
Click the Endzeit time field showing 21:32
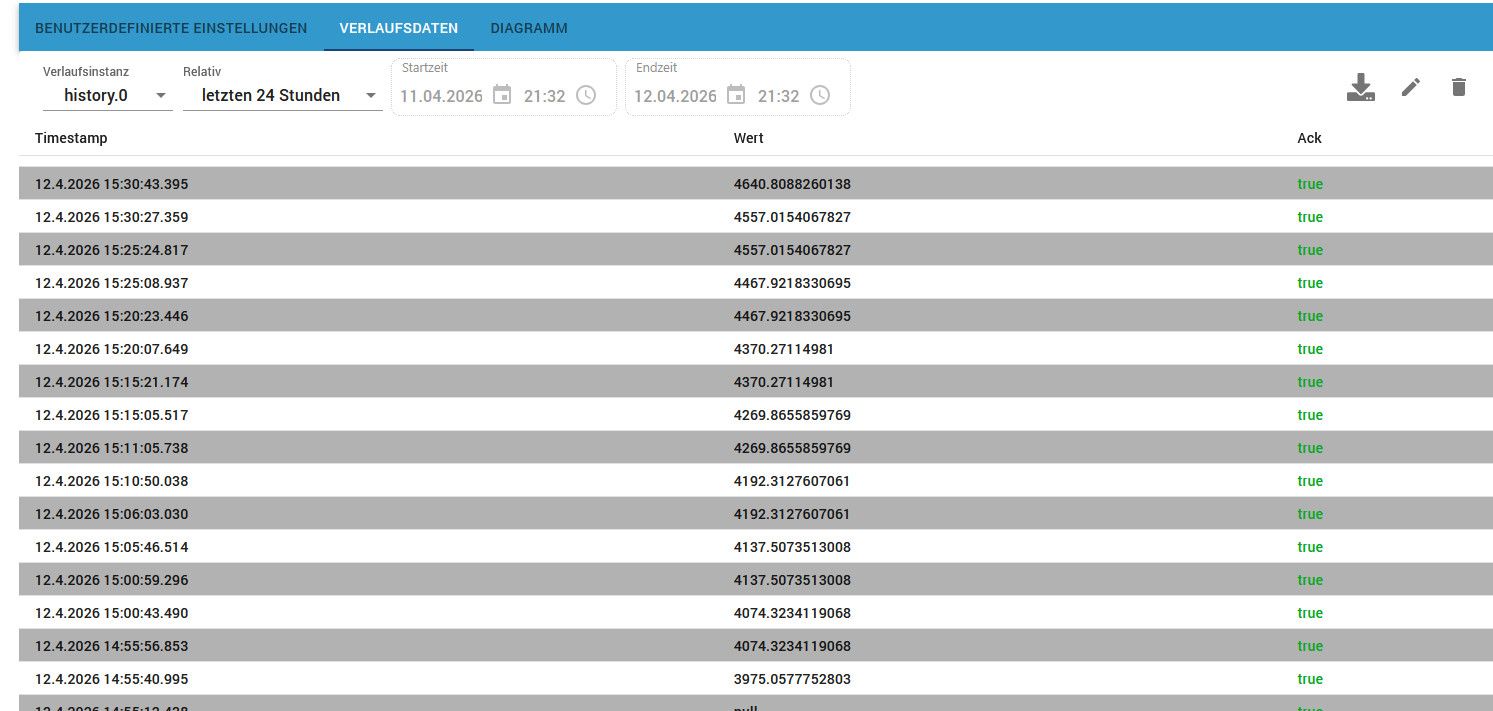(x=779, y=96)
